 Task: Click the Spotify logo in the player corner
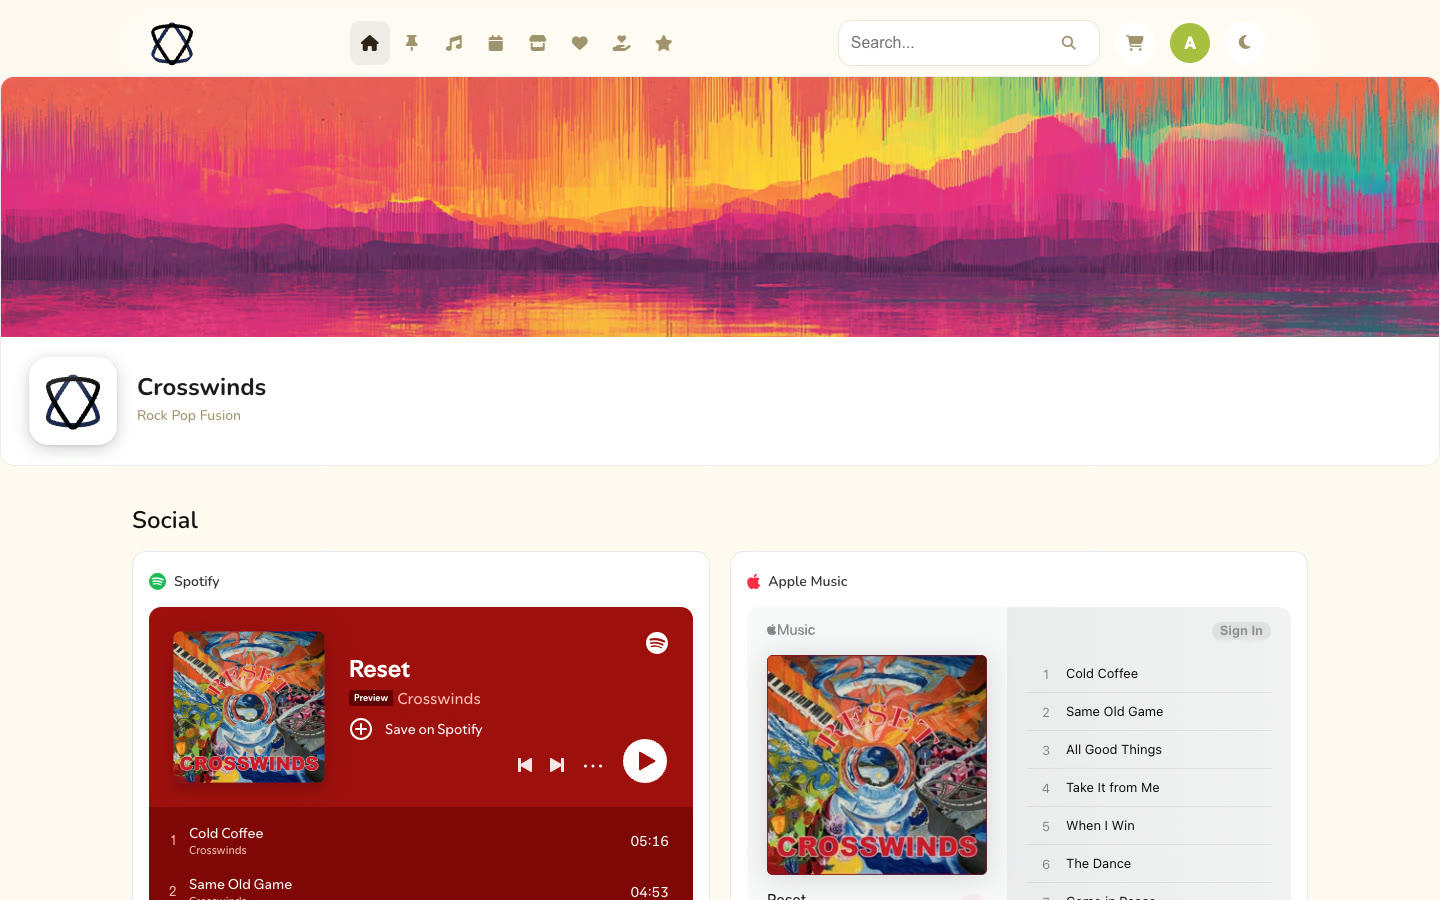coord(657,643)
